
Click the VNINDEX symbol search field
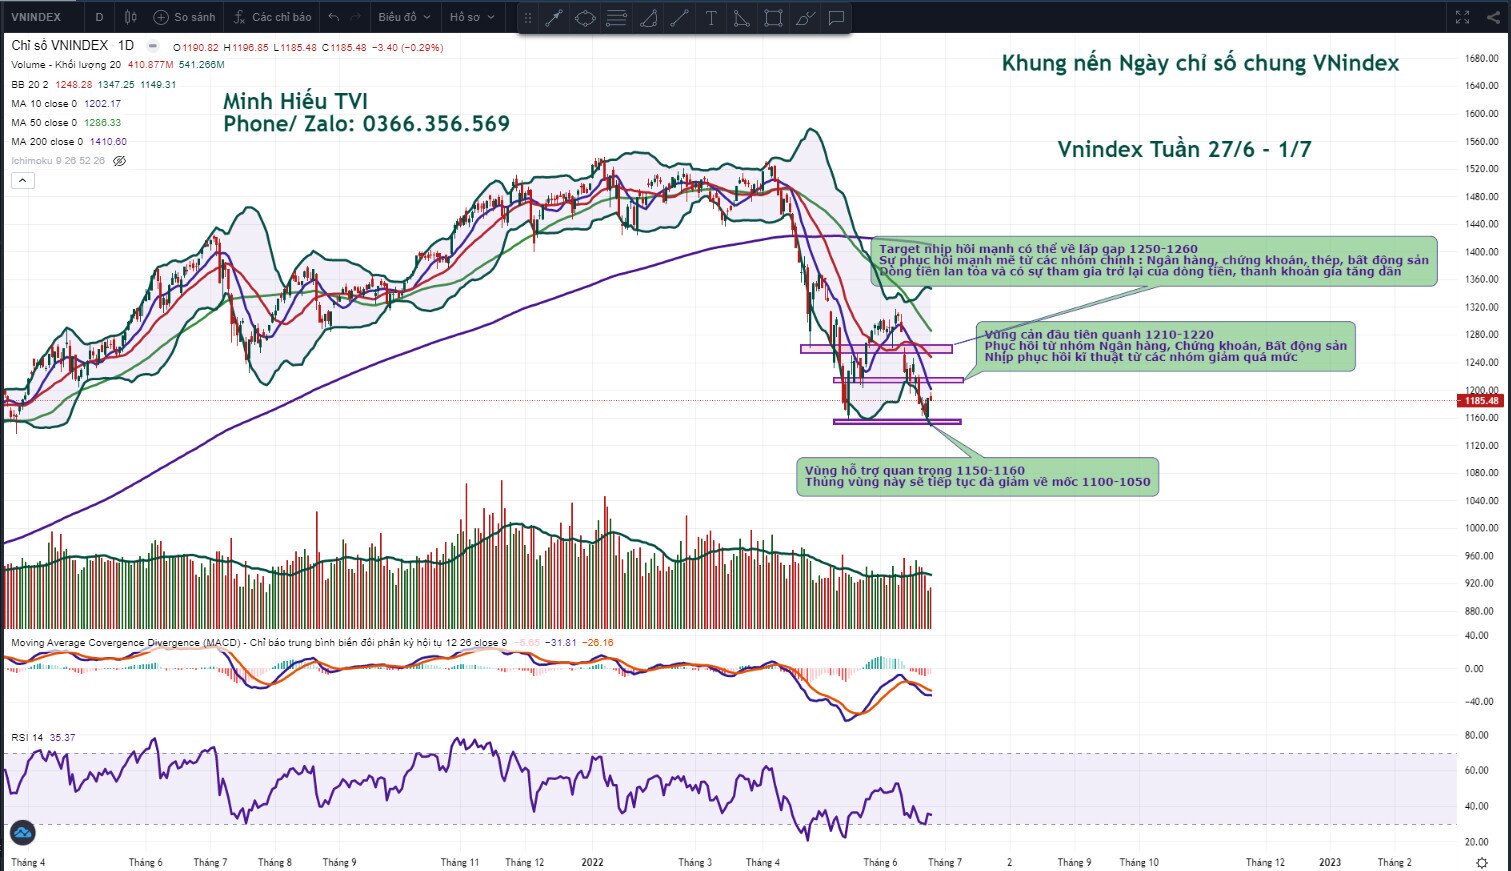point(36,17)
